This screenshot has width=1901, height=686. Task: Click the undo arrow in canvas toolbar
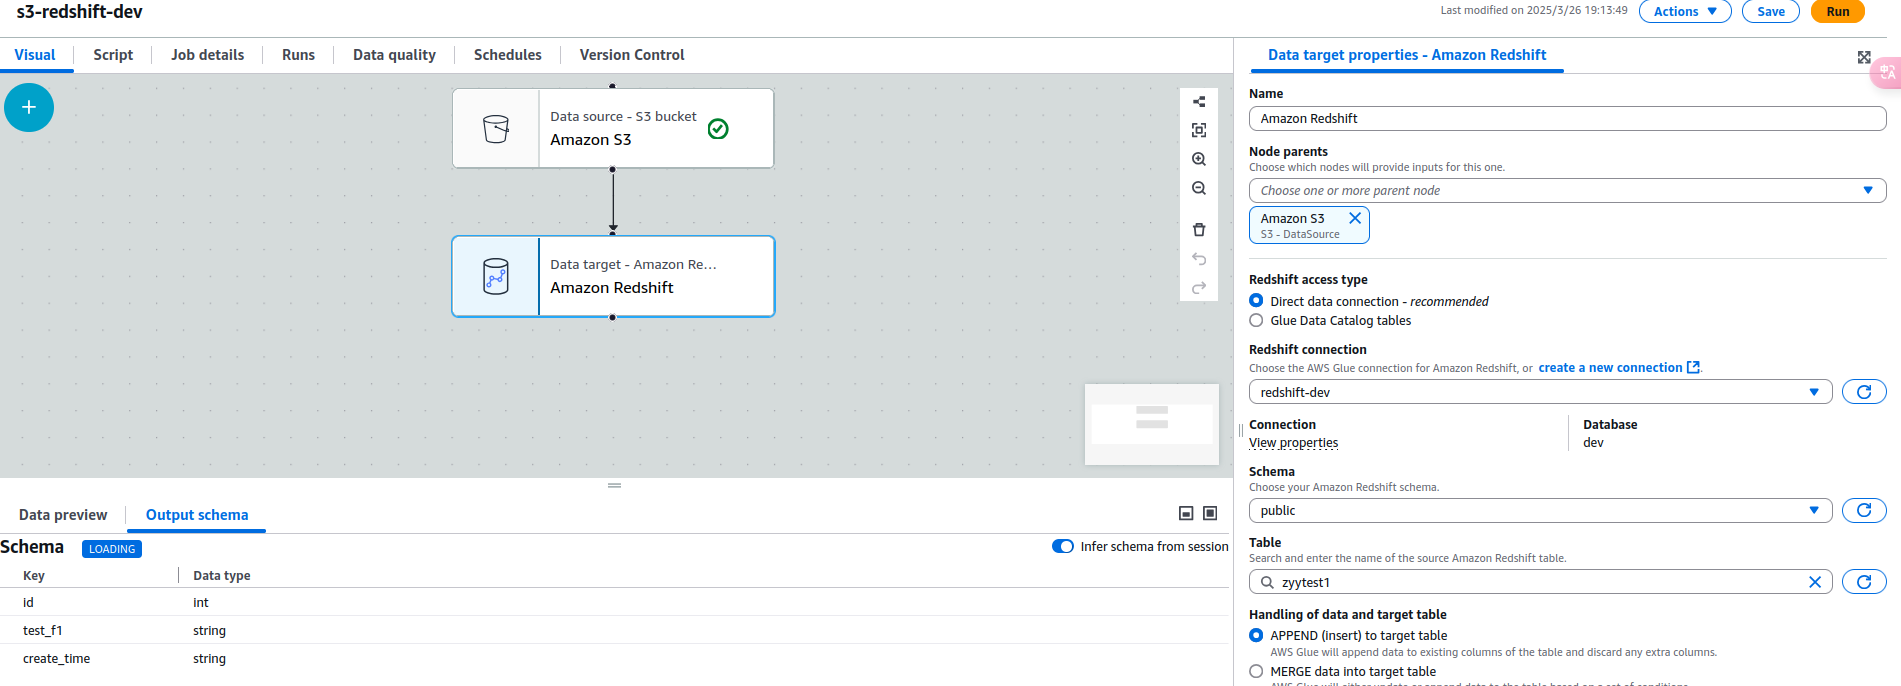tap(1199, 259)
